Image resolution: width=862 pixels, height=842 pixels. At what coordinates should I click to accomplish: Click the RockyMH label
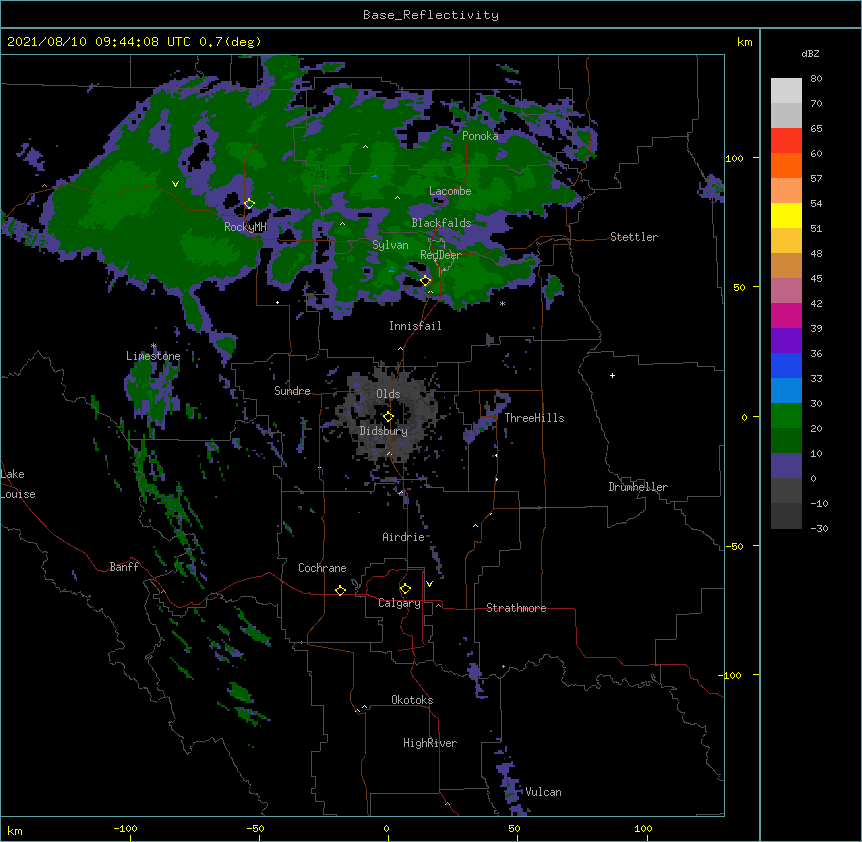coord(245,227)
